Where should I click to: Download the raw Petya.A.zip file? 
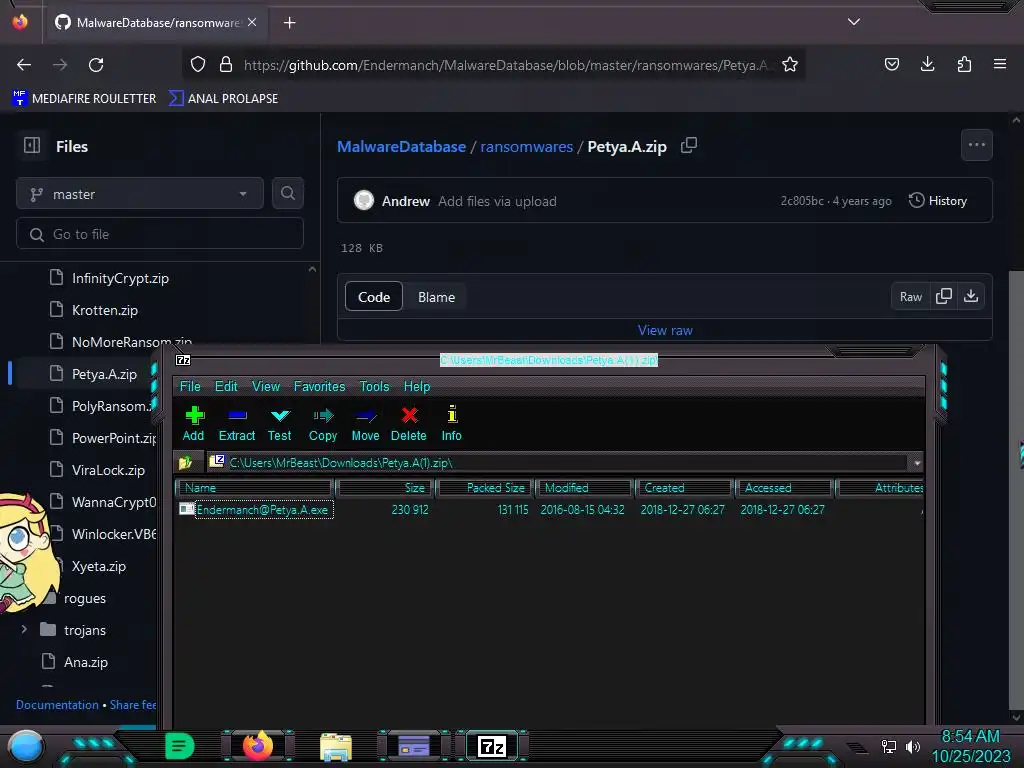coord(971,296)
